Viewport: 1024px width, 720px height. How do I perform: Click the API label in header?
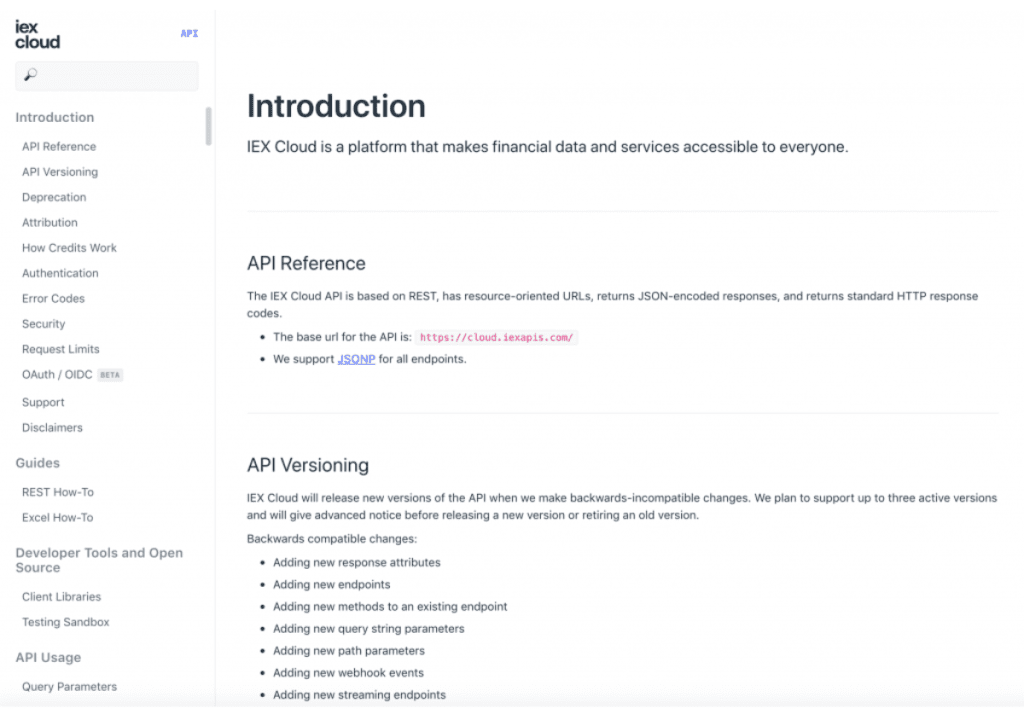tap(189, 33)
